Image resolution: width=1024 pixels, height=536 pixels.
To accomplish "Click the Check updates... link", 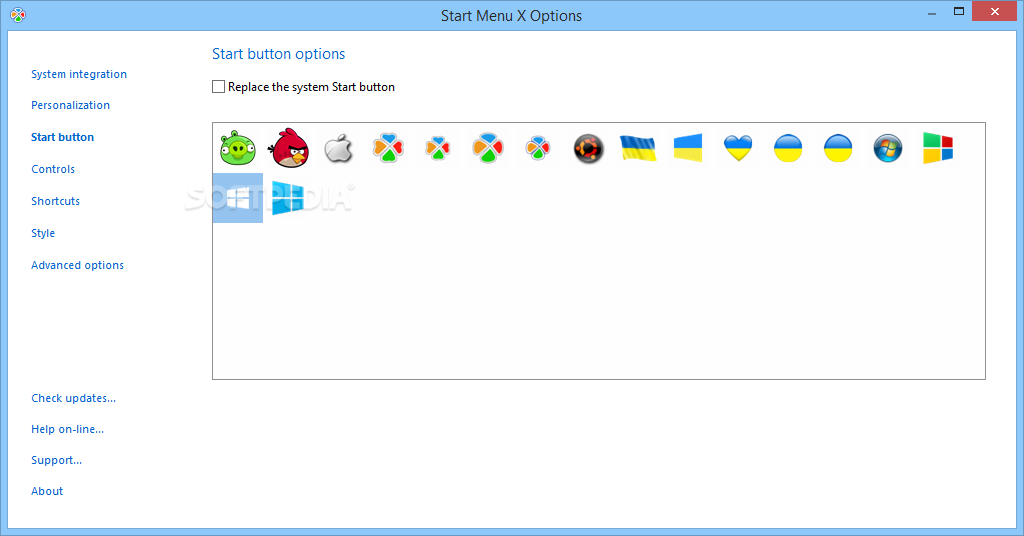I will pos(74,398).
